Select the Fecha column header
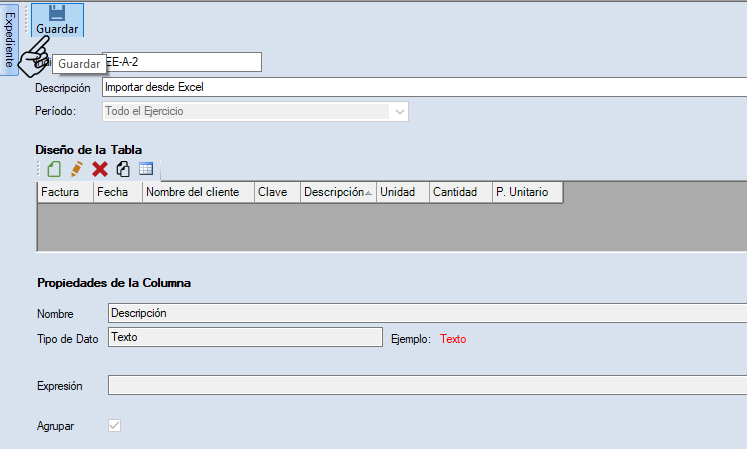Screen dimensions: 747x449 [x=117, y=192]
